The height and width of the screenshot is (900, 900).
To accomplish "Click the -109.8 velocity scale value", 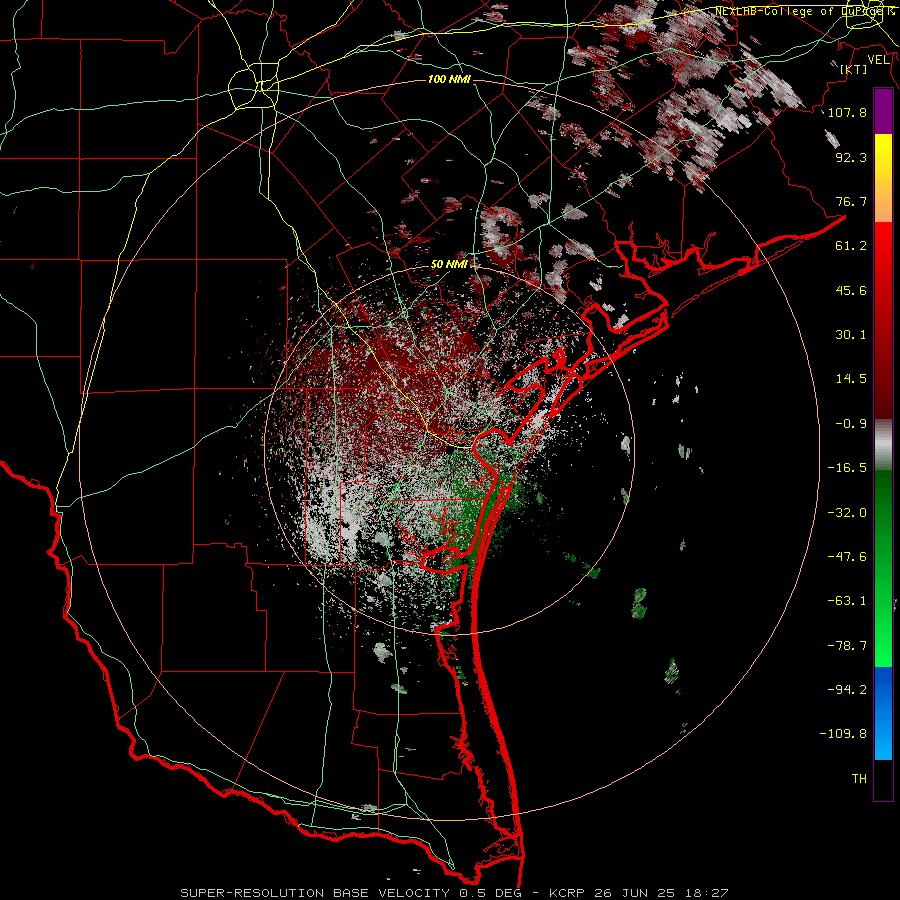I will coord(843,734).
